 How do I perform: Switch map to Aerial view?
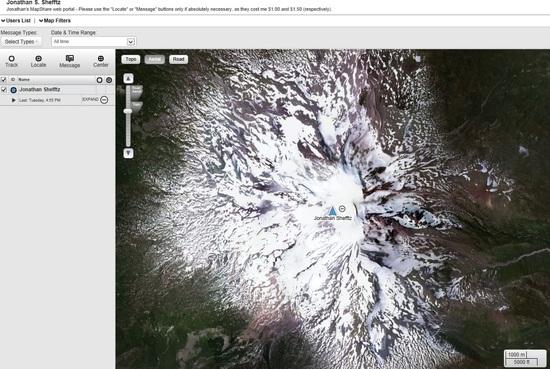[155, 59]
